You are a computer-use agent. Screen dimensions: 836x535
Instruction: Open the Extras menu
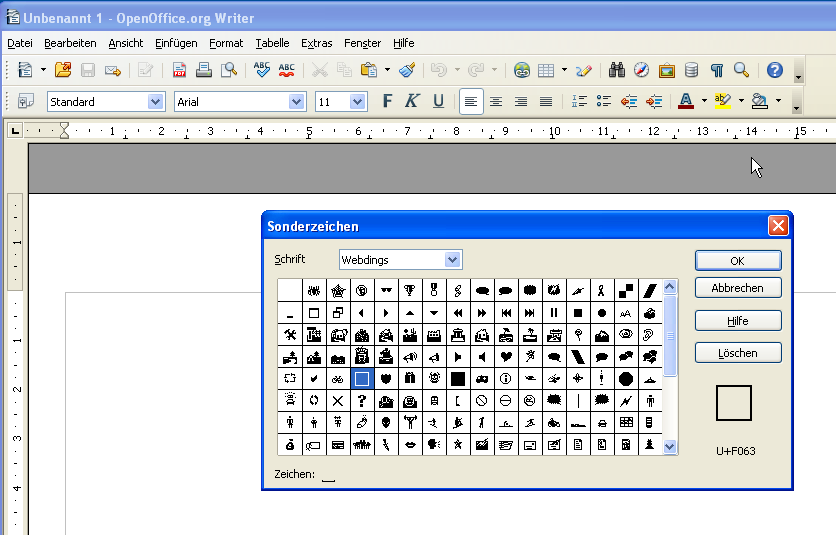316,43
